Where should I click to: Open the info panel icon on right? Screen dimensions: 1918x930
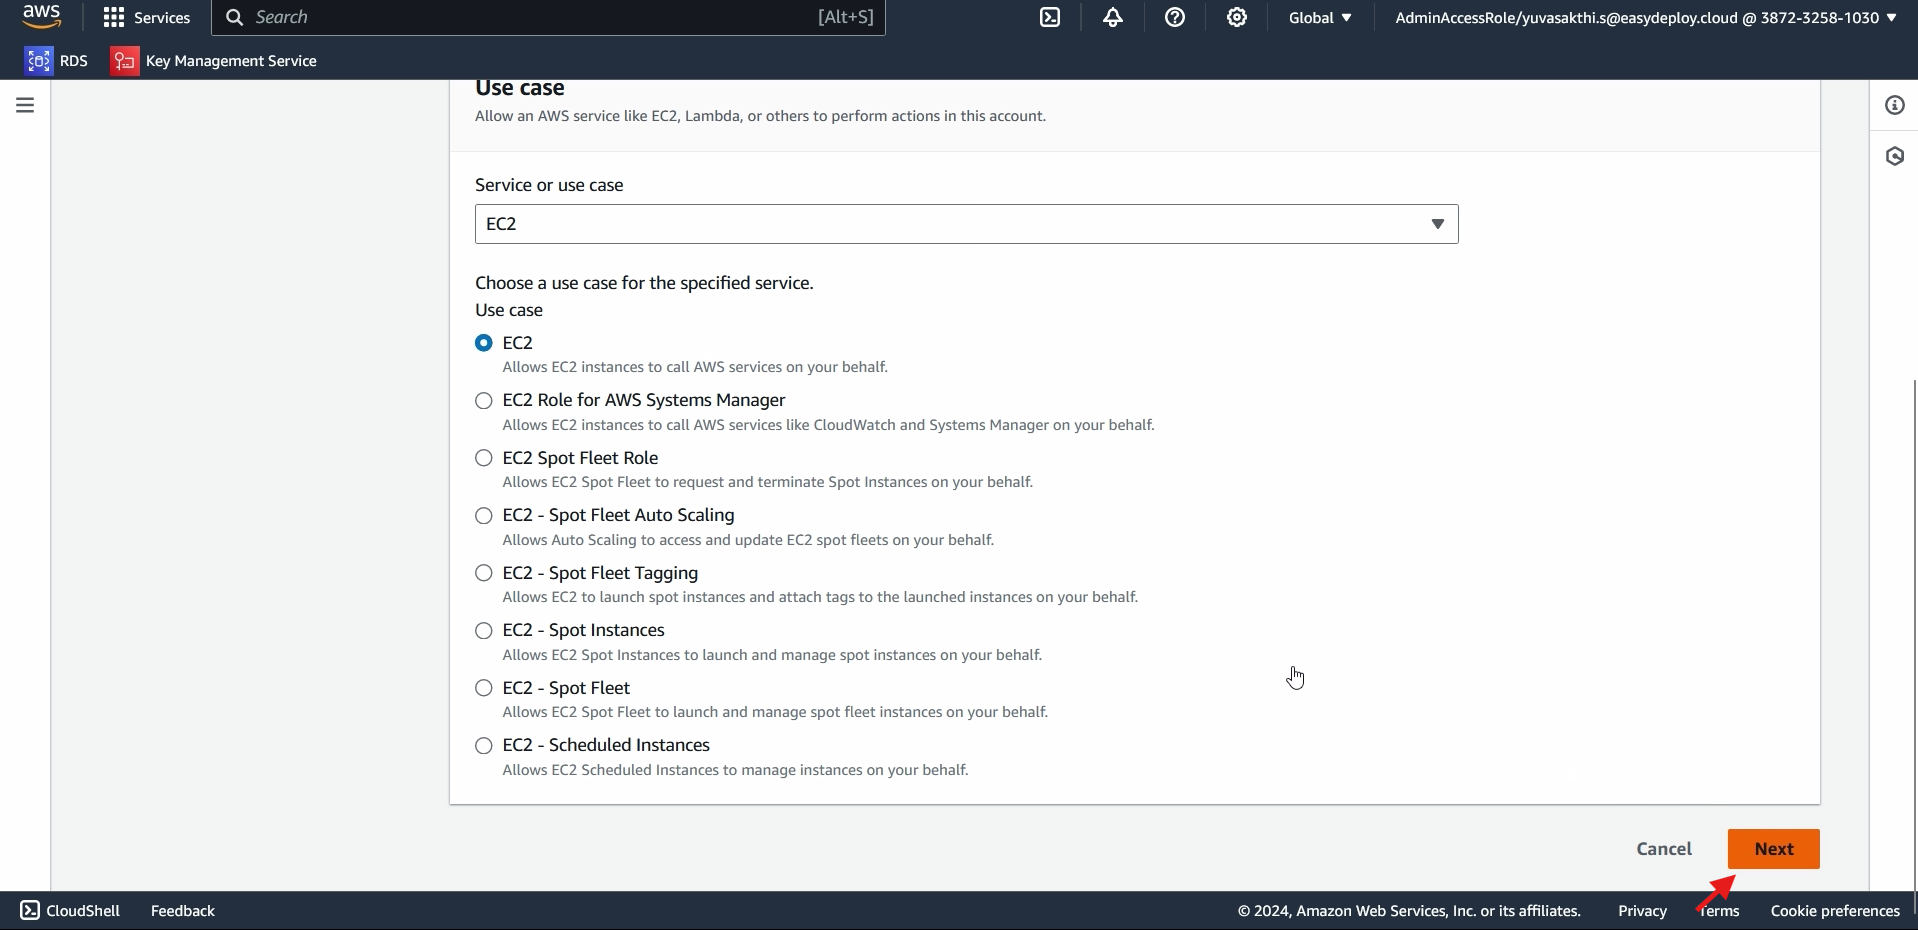1894,105
